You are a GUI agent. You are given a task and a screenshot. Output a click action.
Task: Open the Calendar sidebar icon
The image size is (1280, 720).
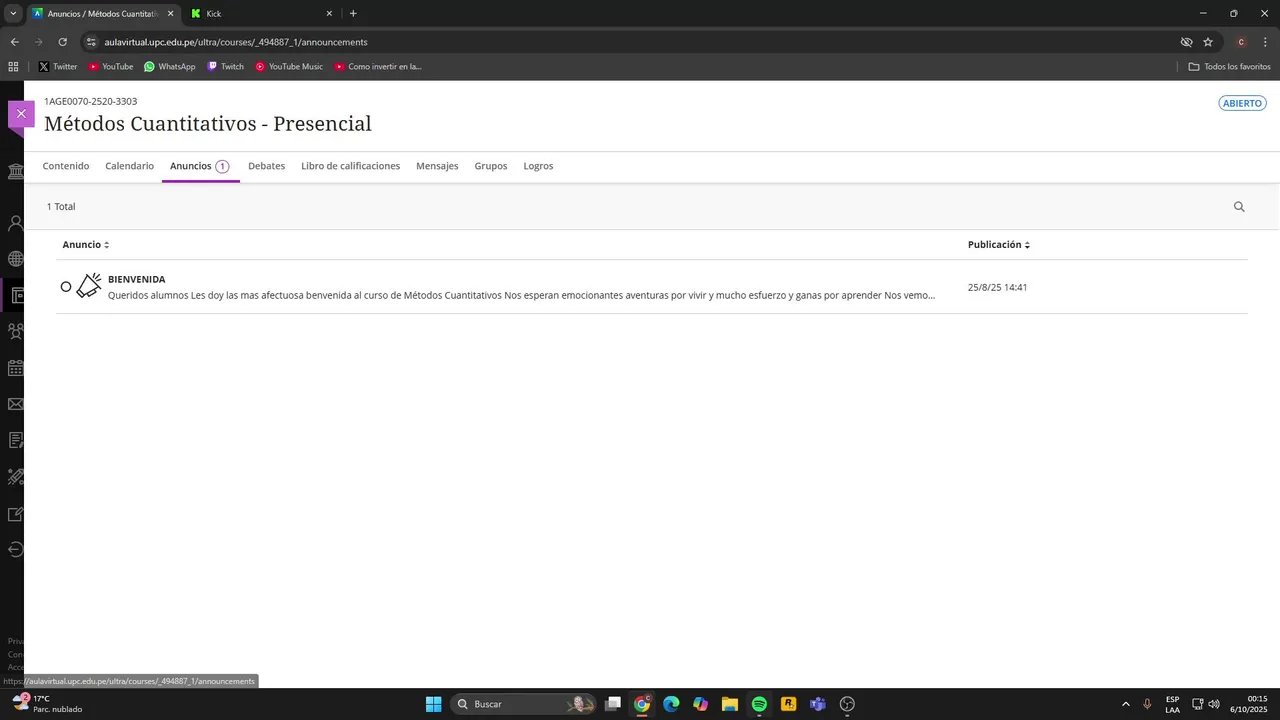pos(15,368)
